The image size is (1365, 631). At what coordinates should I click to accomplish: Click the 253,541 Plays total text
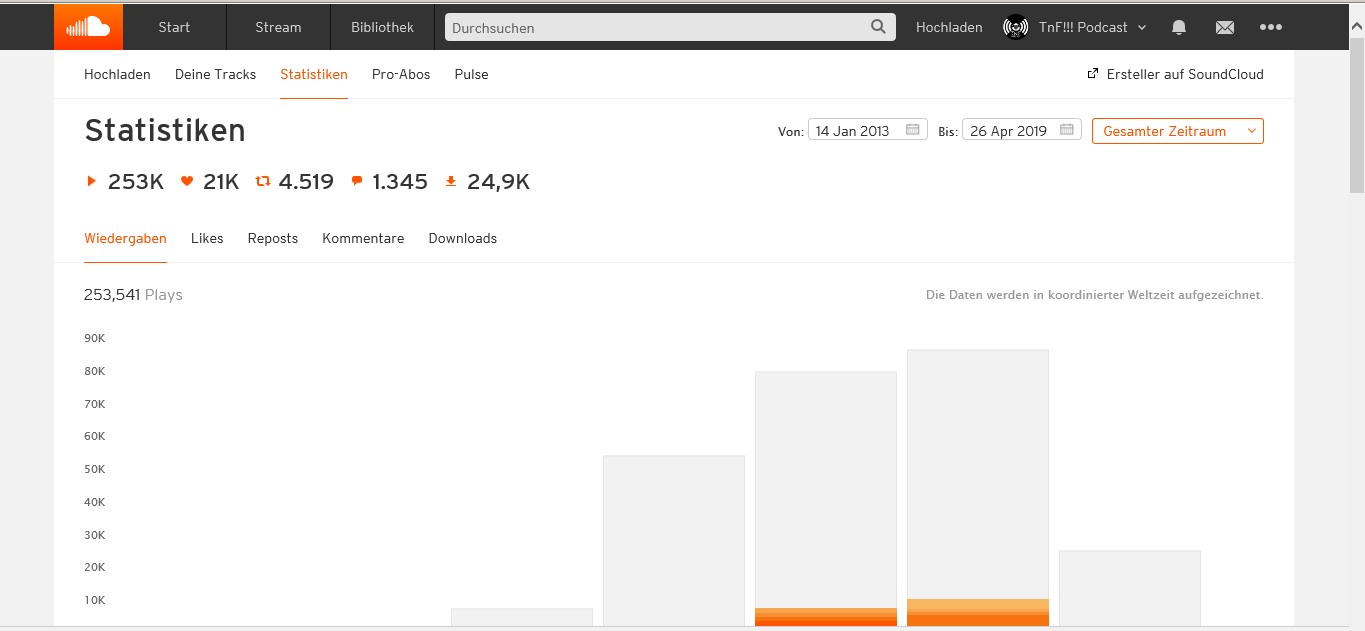coord(133,295)
